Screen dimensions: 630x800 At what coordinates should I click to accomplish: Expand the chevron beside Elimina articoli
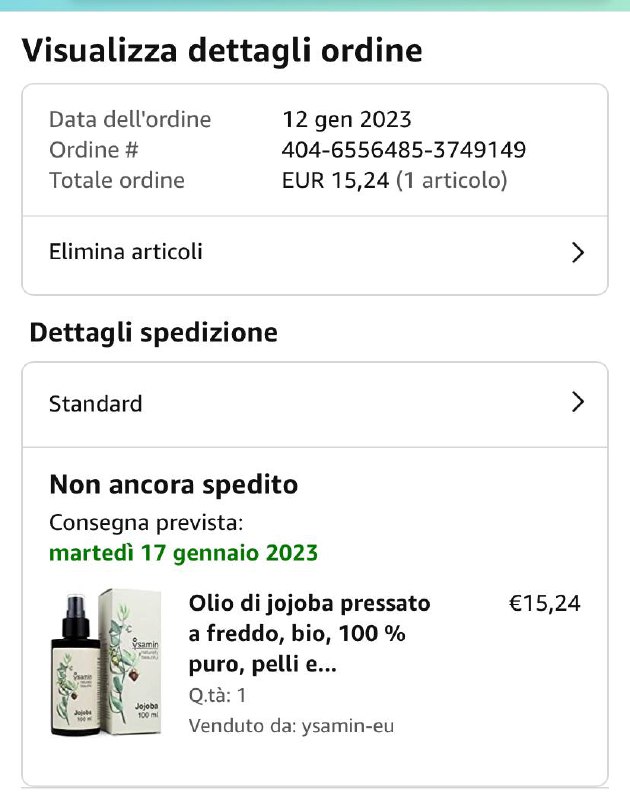577,253
